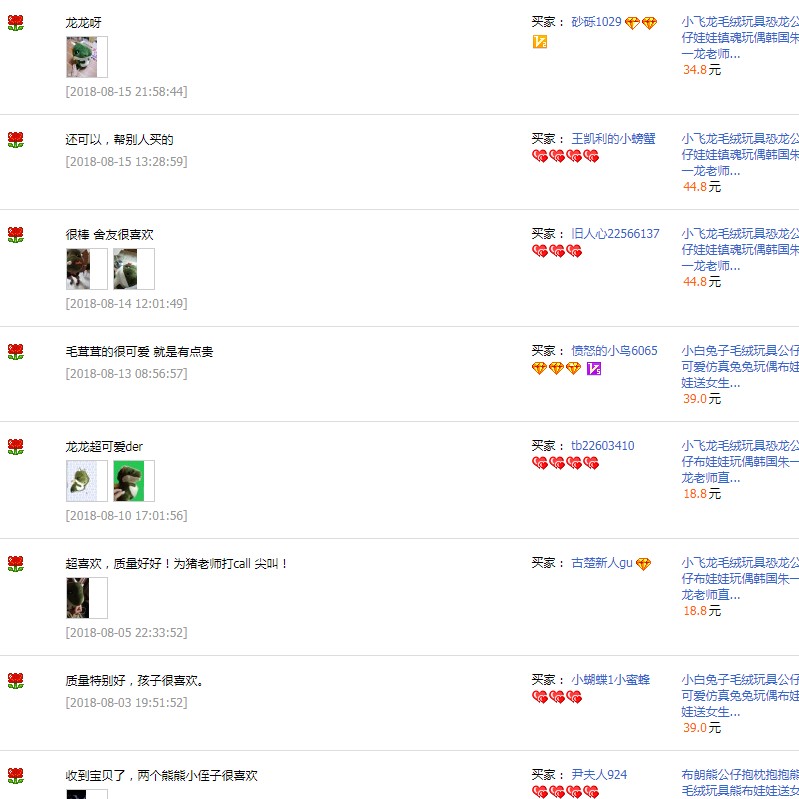The height and width of the screenshot is (799, 799).
Task: Click the heart rating icons under tb22603410
Action: [565, 463]
